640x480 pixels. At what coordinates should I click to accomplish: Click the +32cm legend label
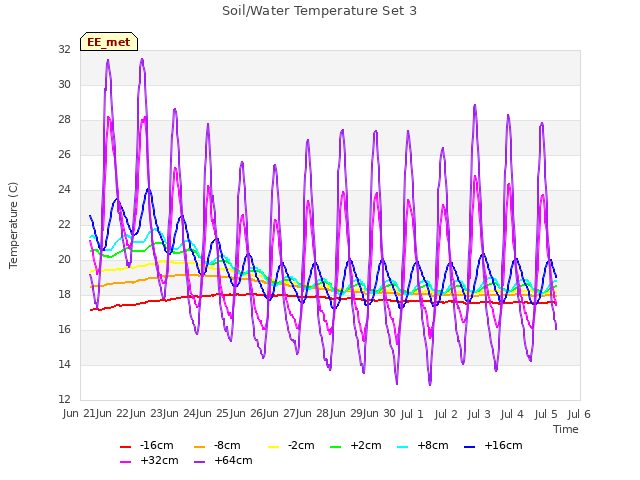coord(159,460)
